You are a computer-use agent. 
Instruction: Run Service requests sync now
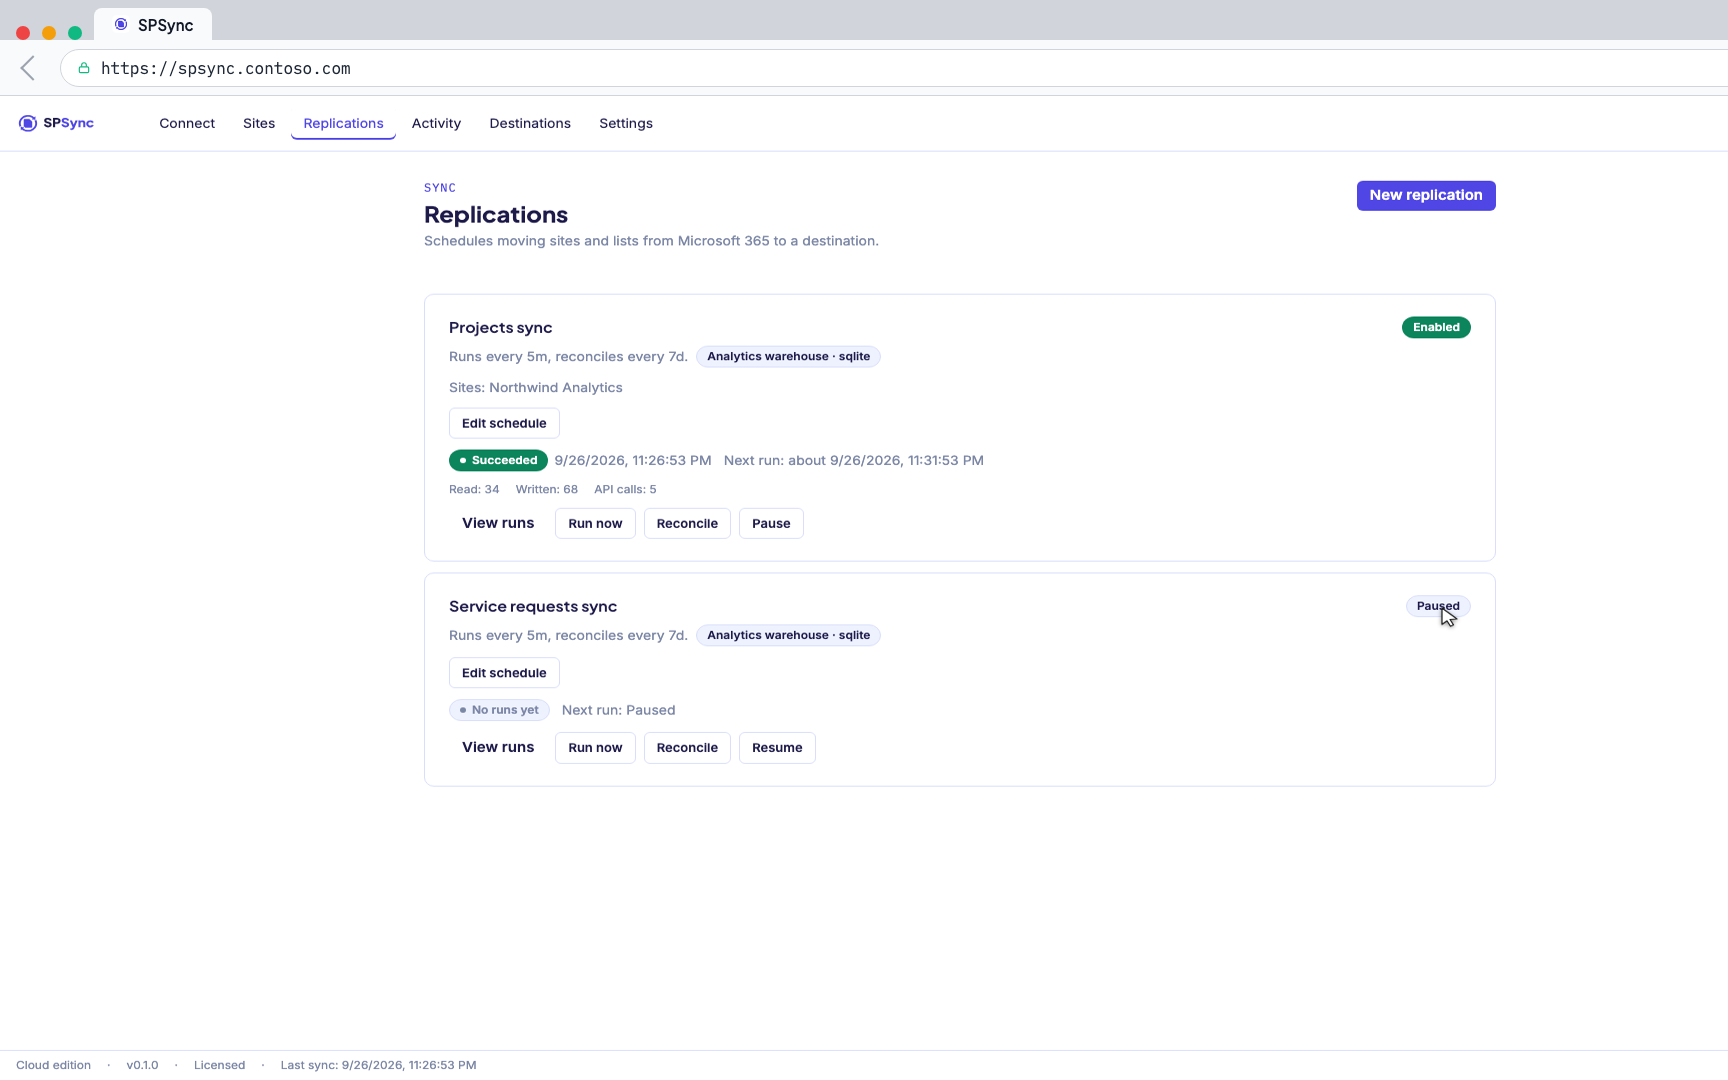[595, 747]
